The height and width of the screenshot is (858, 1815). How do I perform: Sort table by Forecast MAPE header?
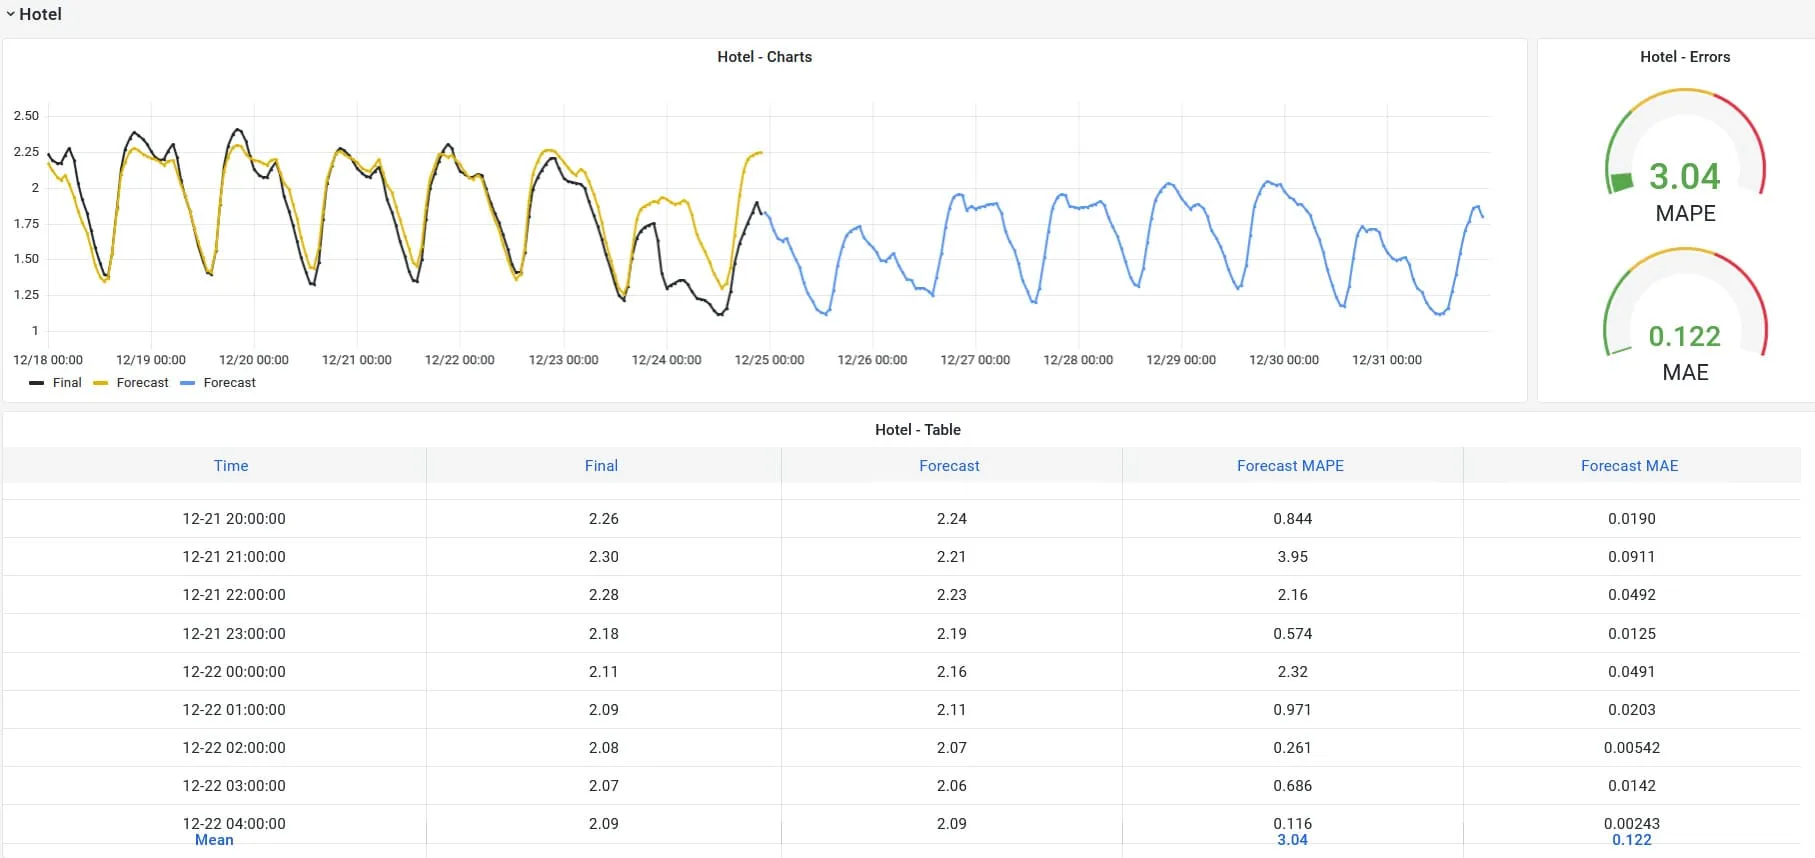1290,466
